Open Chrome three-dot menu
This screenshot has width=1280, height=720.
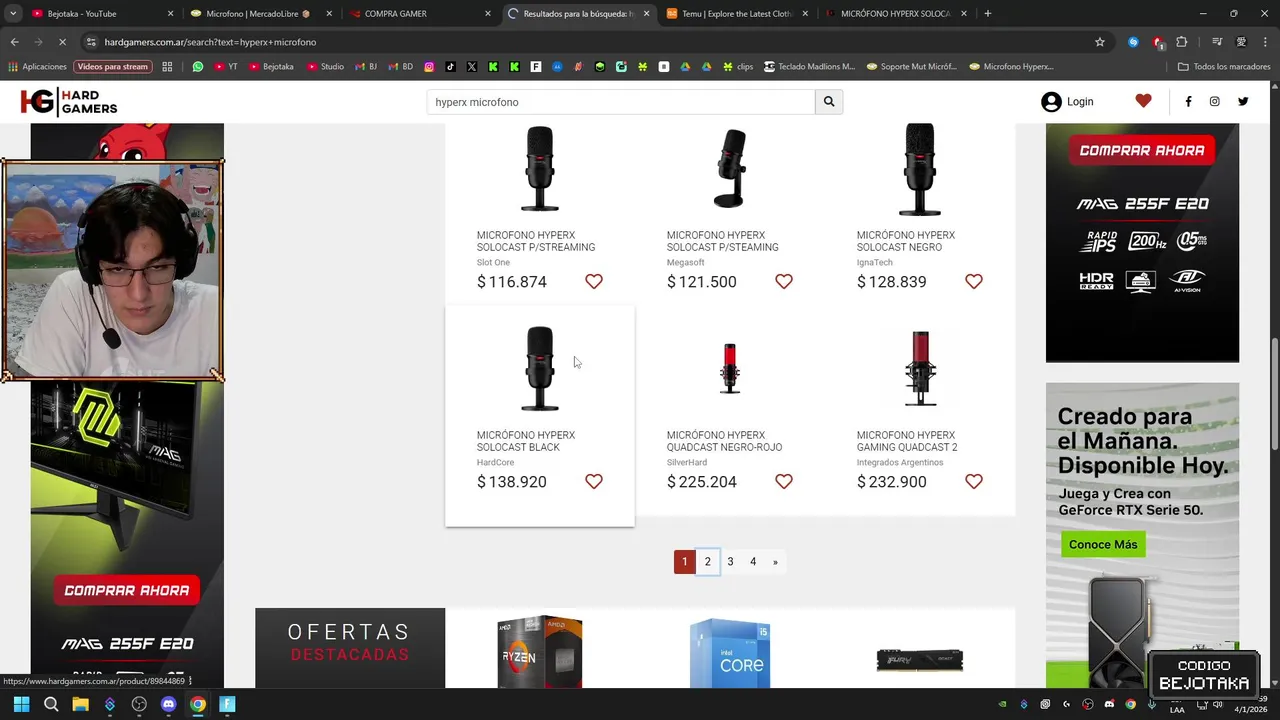point(1266,42)
